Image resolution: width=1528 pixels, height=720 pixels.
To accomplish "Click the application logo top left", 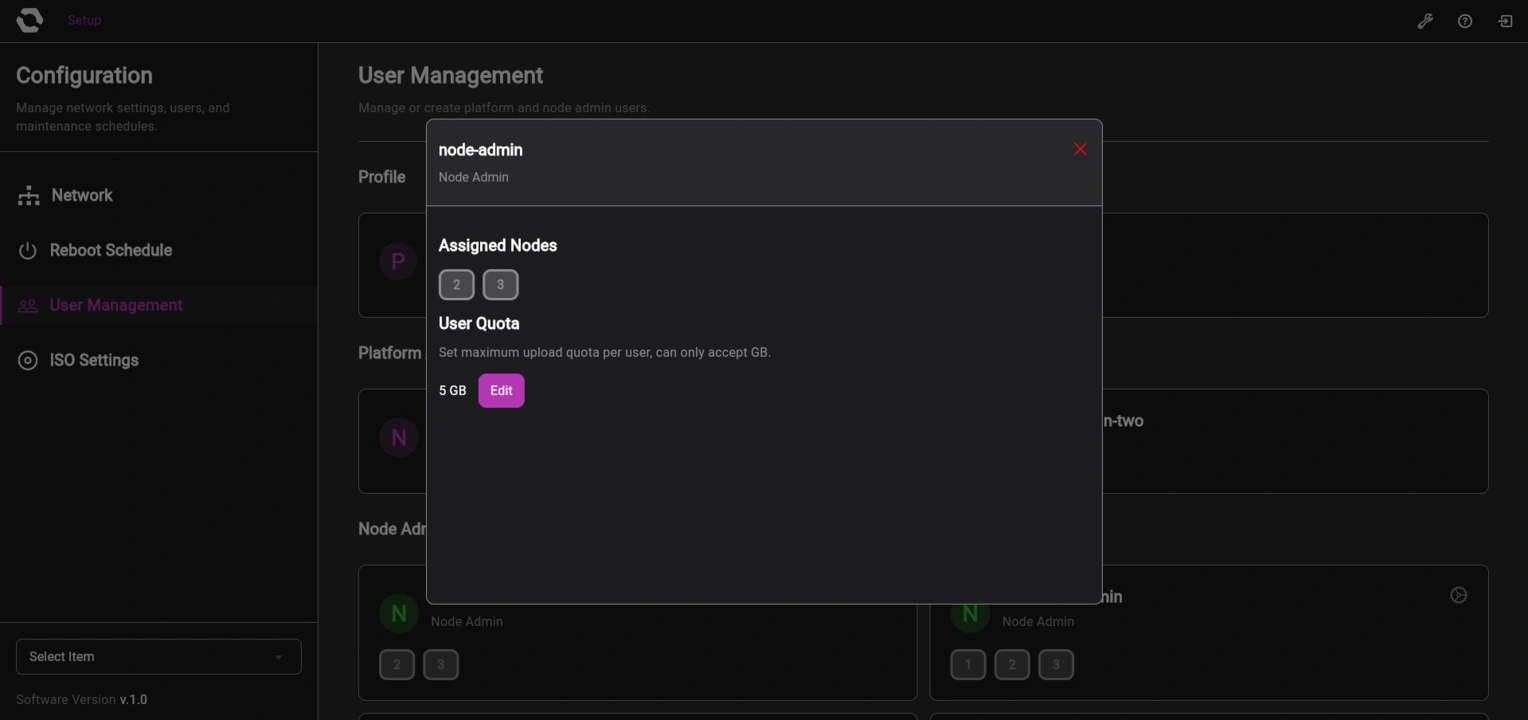I will (x=28, y=19).
